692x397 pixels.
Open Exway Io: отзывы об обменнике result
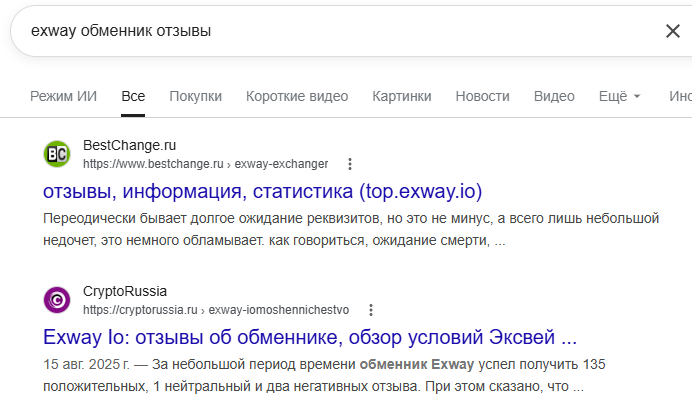(x=310, y=337)
